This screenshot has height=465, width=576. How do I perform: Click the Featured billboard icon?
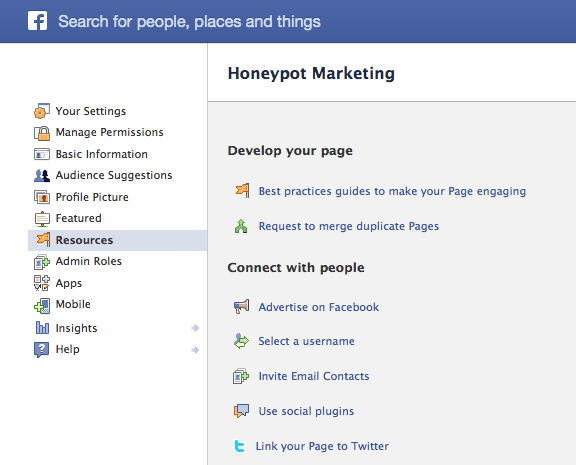(42, 219)
